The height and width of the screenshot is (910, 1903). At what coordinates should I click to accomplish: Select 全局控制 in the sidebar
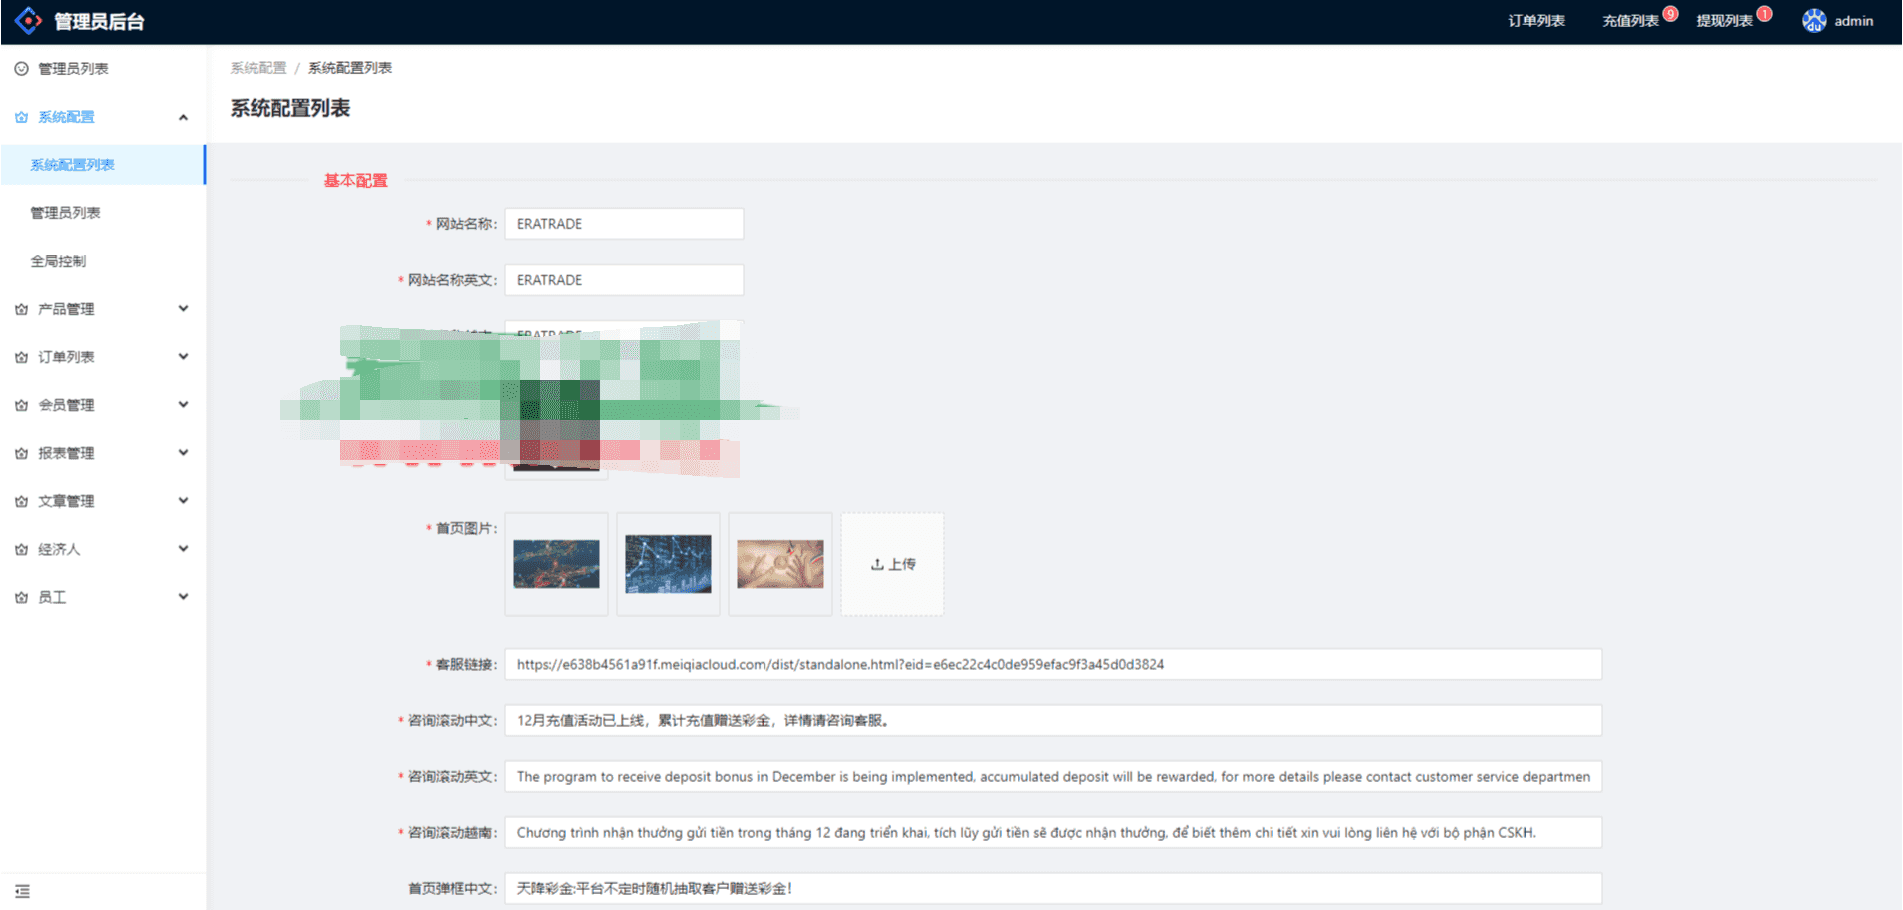coord(58,261)
